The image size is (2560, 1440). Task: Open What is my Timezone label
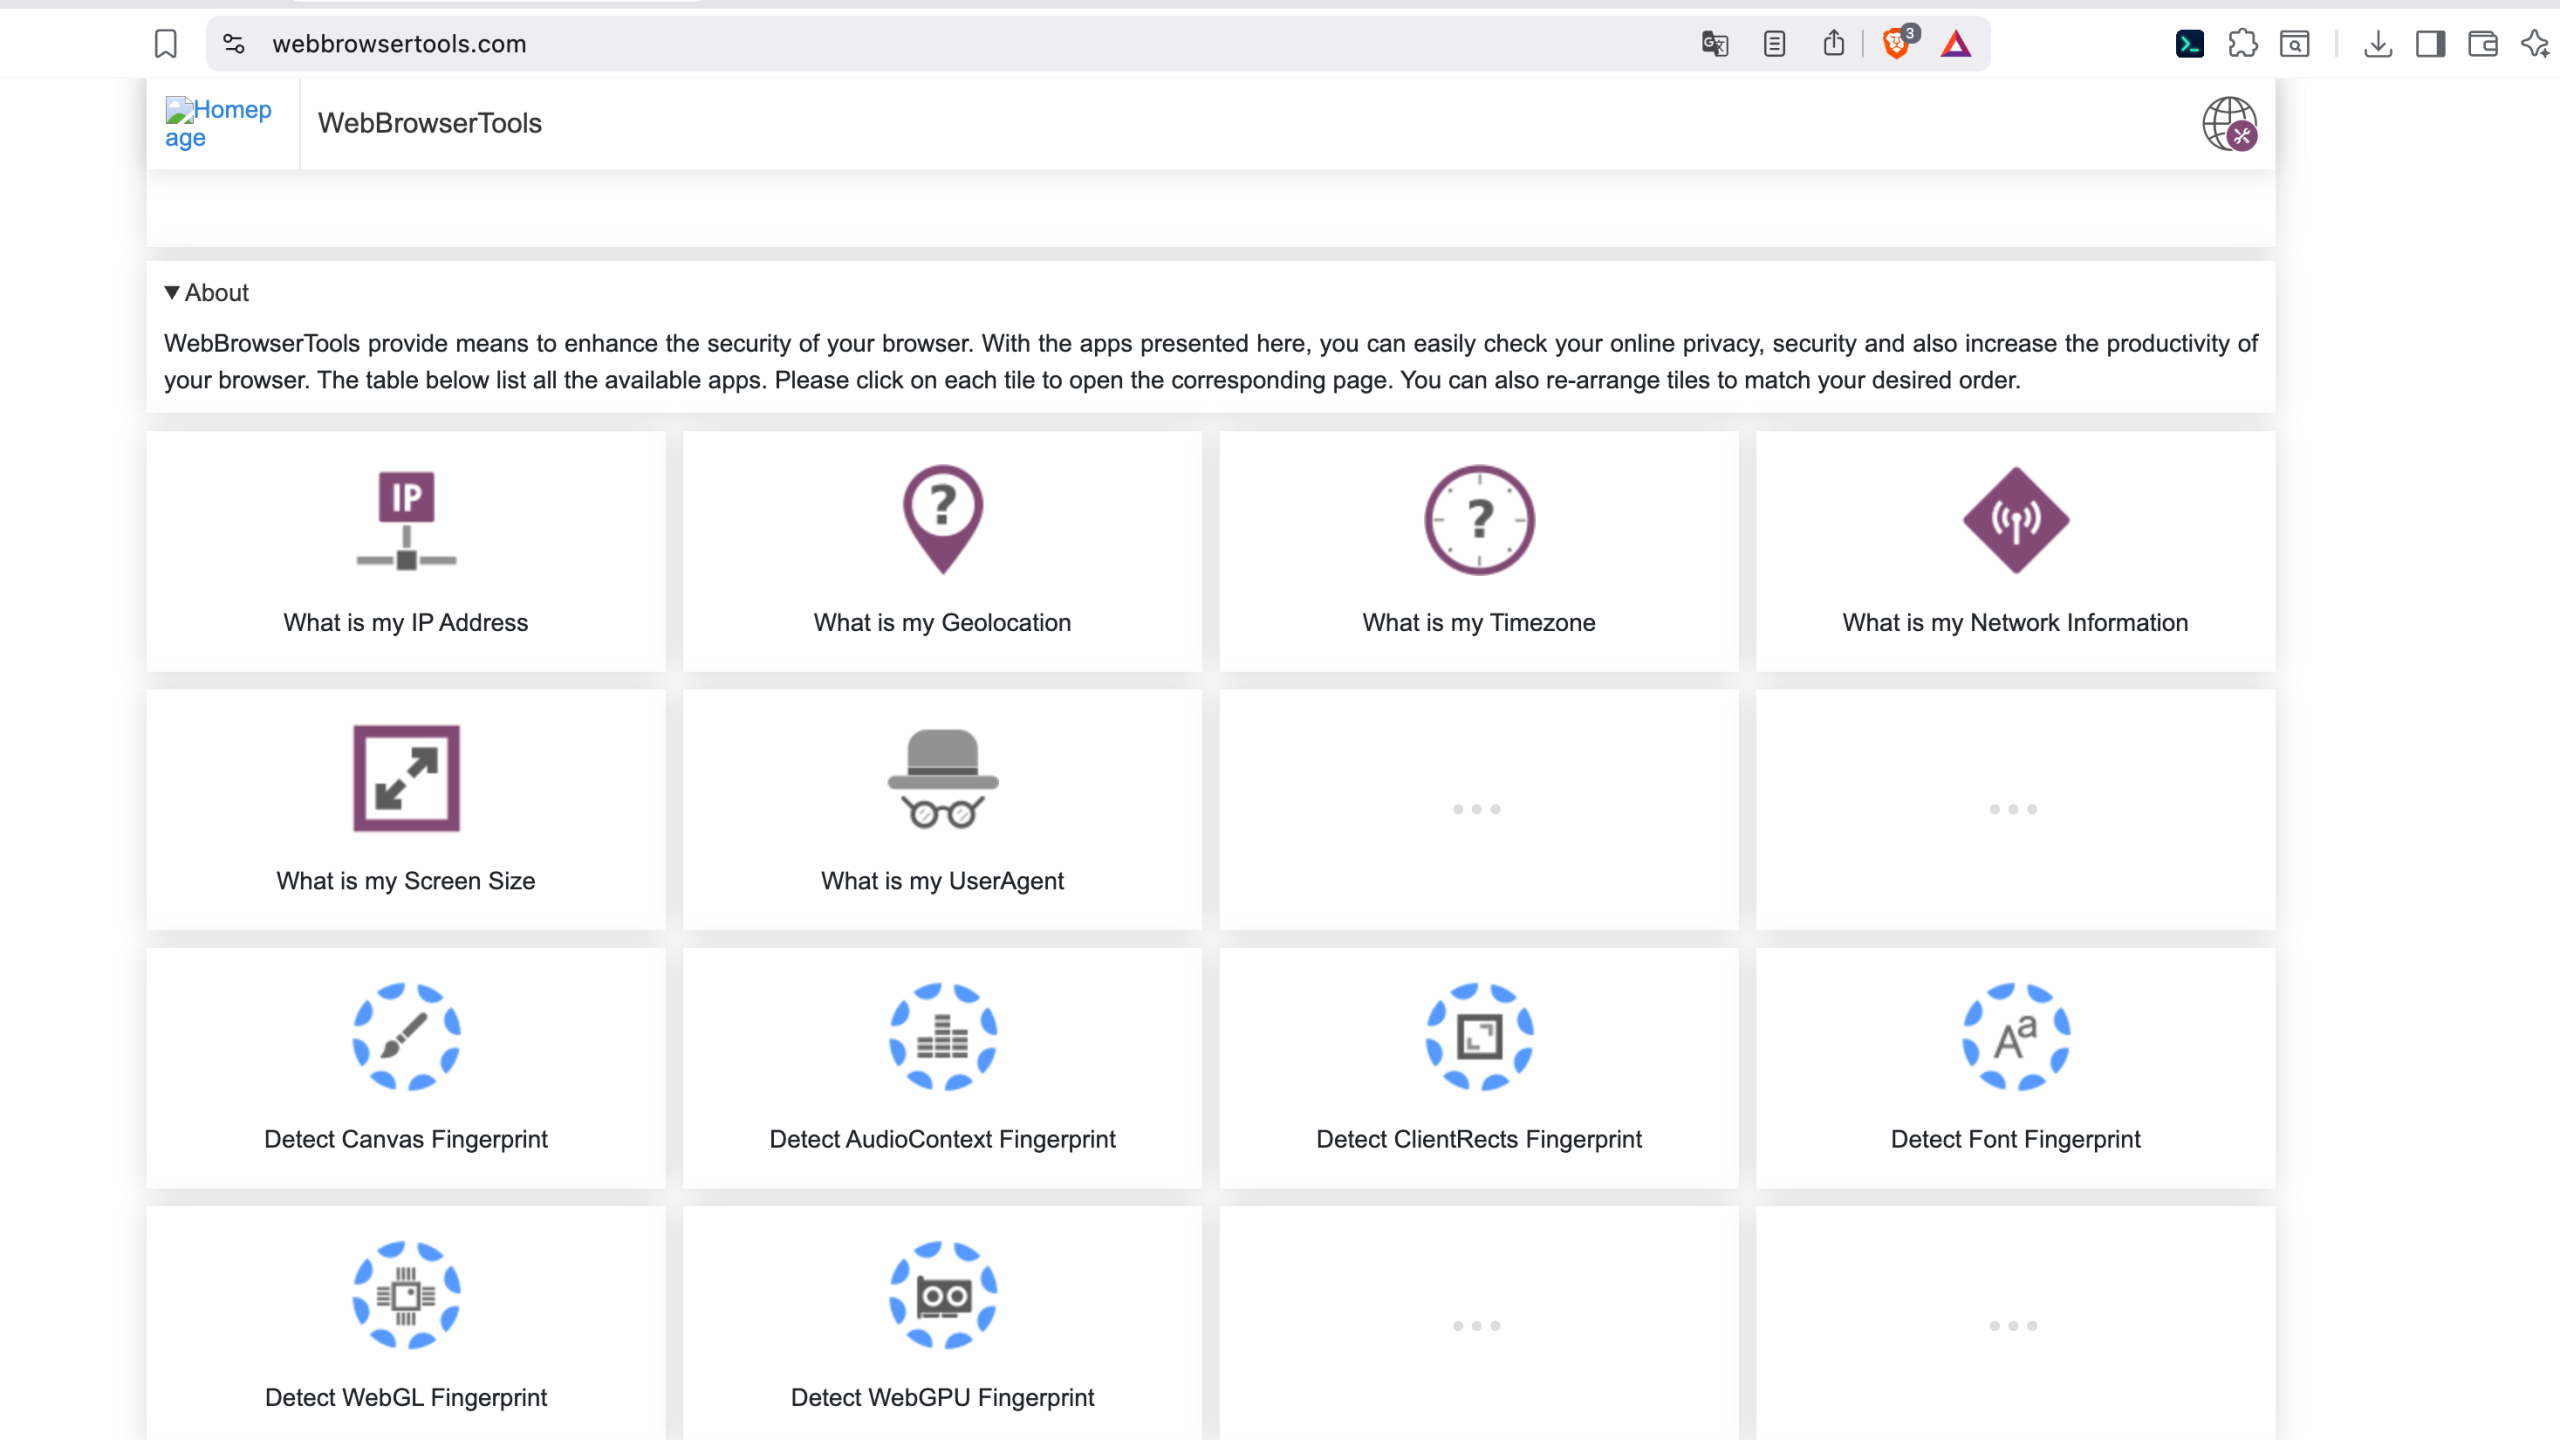pos(1479,622)
